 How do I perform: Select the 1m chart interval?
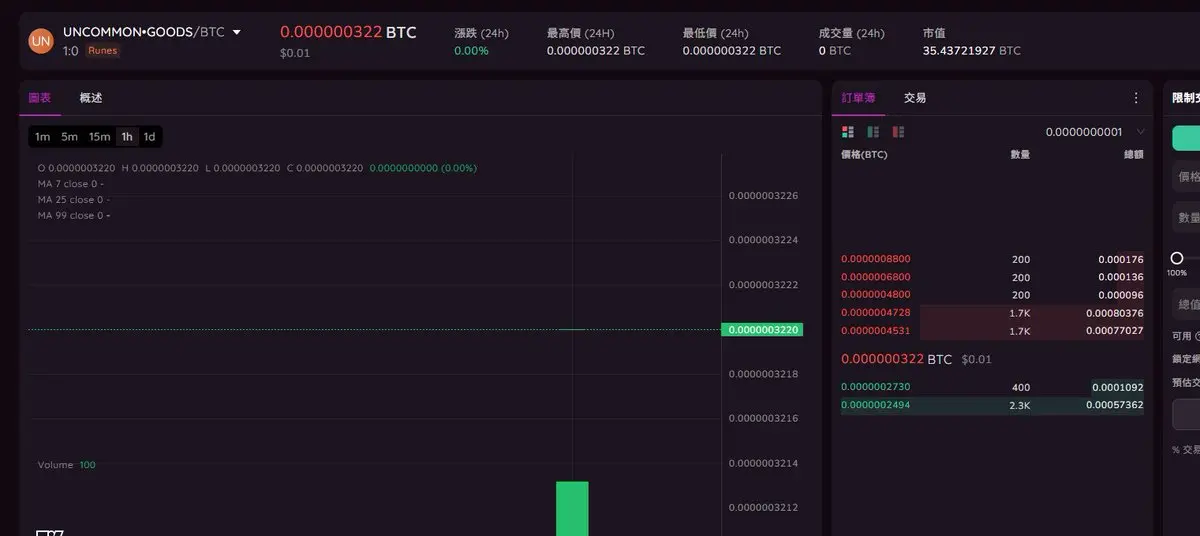click(42, 137)
